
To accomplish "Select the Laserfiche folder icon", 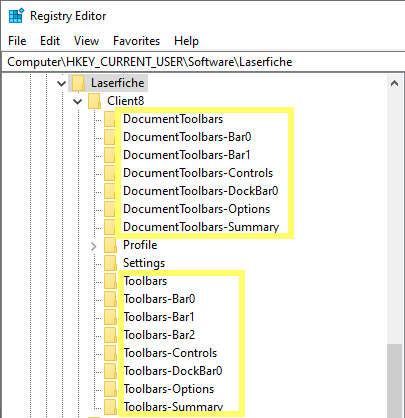I will [79, 83].
